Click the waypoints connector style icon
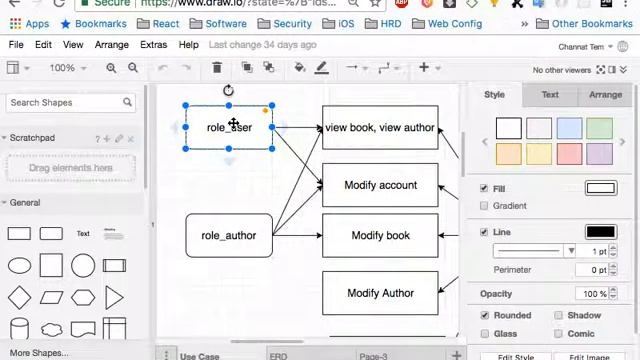Image resolution: width=640 pixels, height=360 pixels. [384, 68]
